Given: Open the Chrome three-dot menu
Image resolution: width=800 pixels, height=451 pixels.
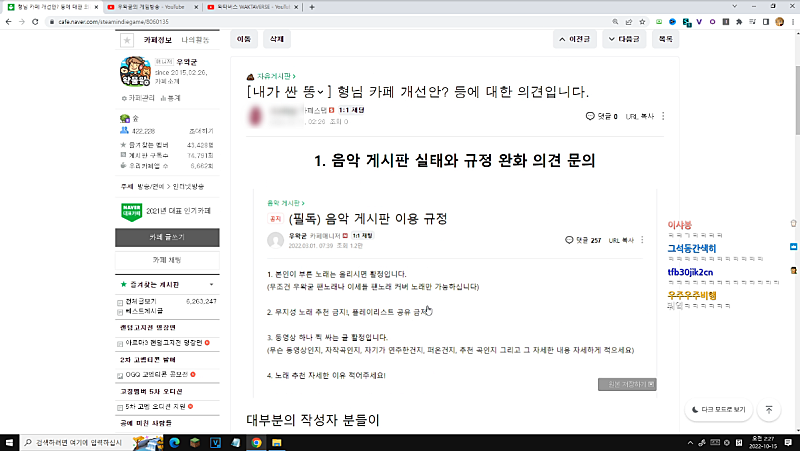Looking at the screenshot, I should [x=792, y=22].
